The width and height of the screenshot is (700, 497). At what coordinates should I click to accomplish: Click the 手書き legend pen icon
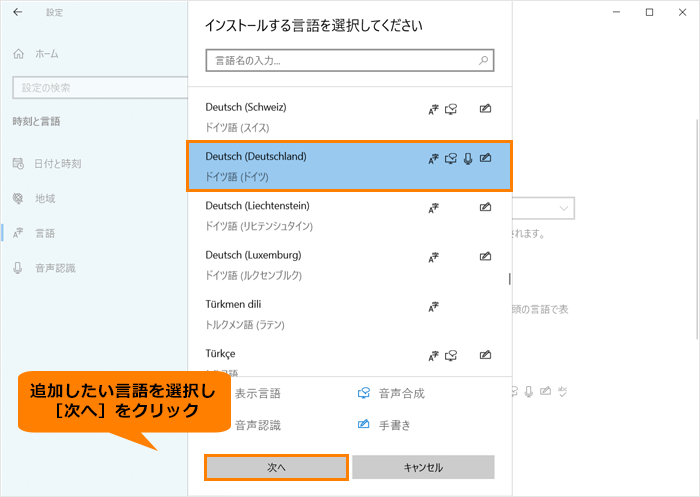click(364, 425)
